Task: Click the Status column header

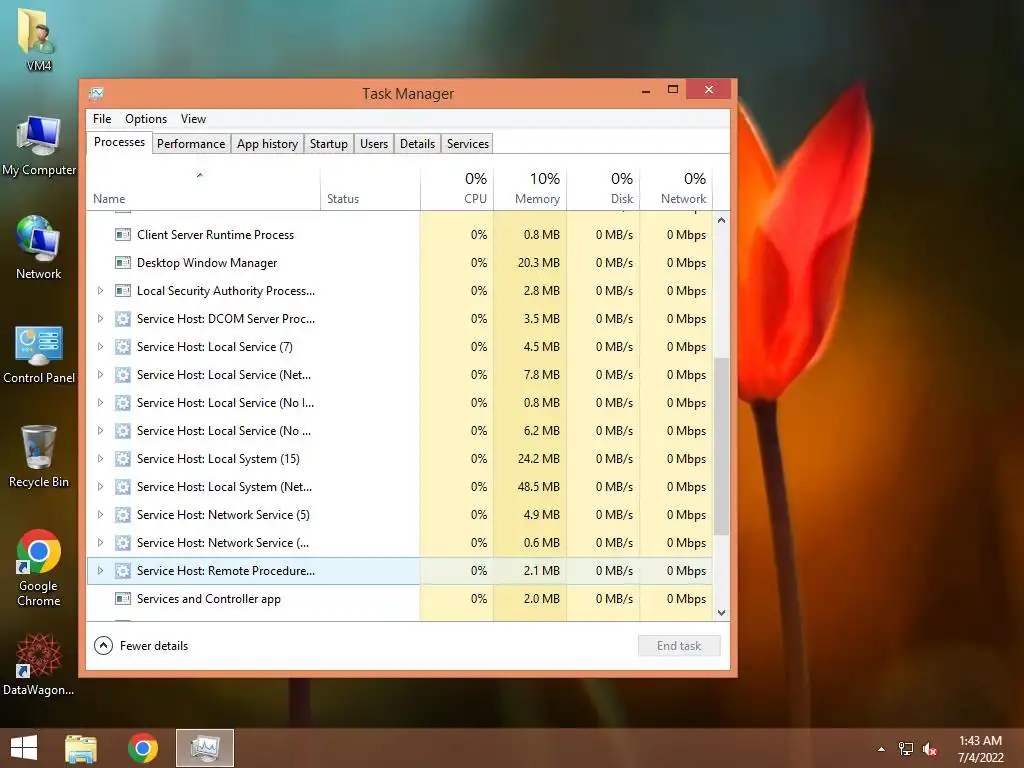Action: 370,189
